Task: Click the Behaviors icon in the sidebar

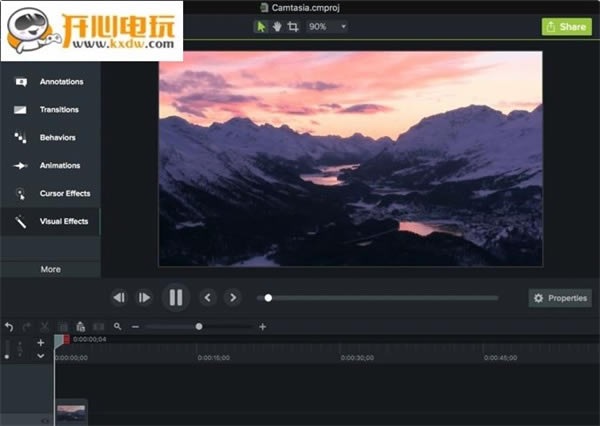Action: point(20,138)
